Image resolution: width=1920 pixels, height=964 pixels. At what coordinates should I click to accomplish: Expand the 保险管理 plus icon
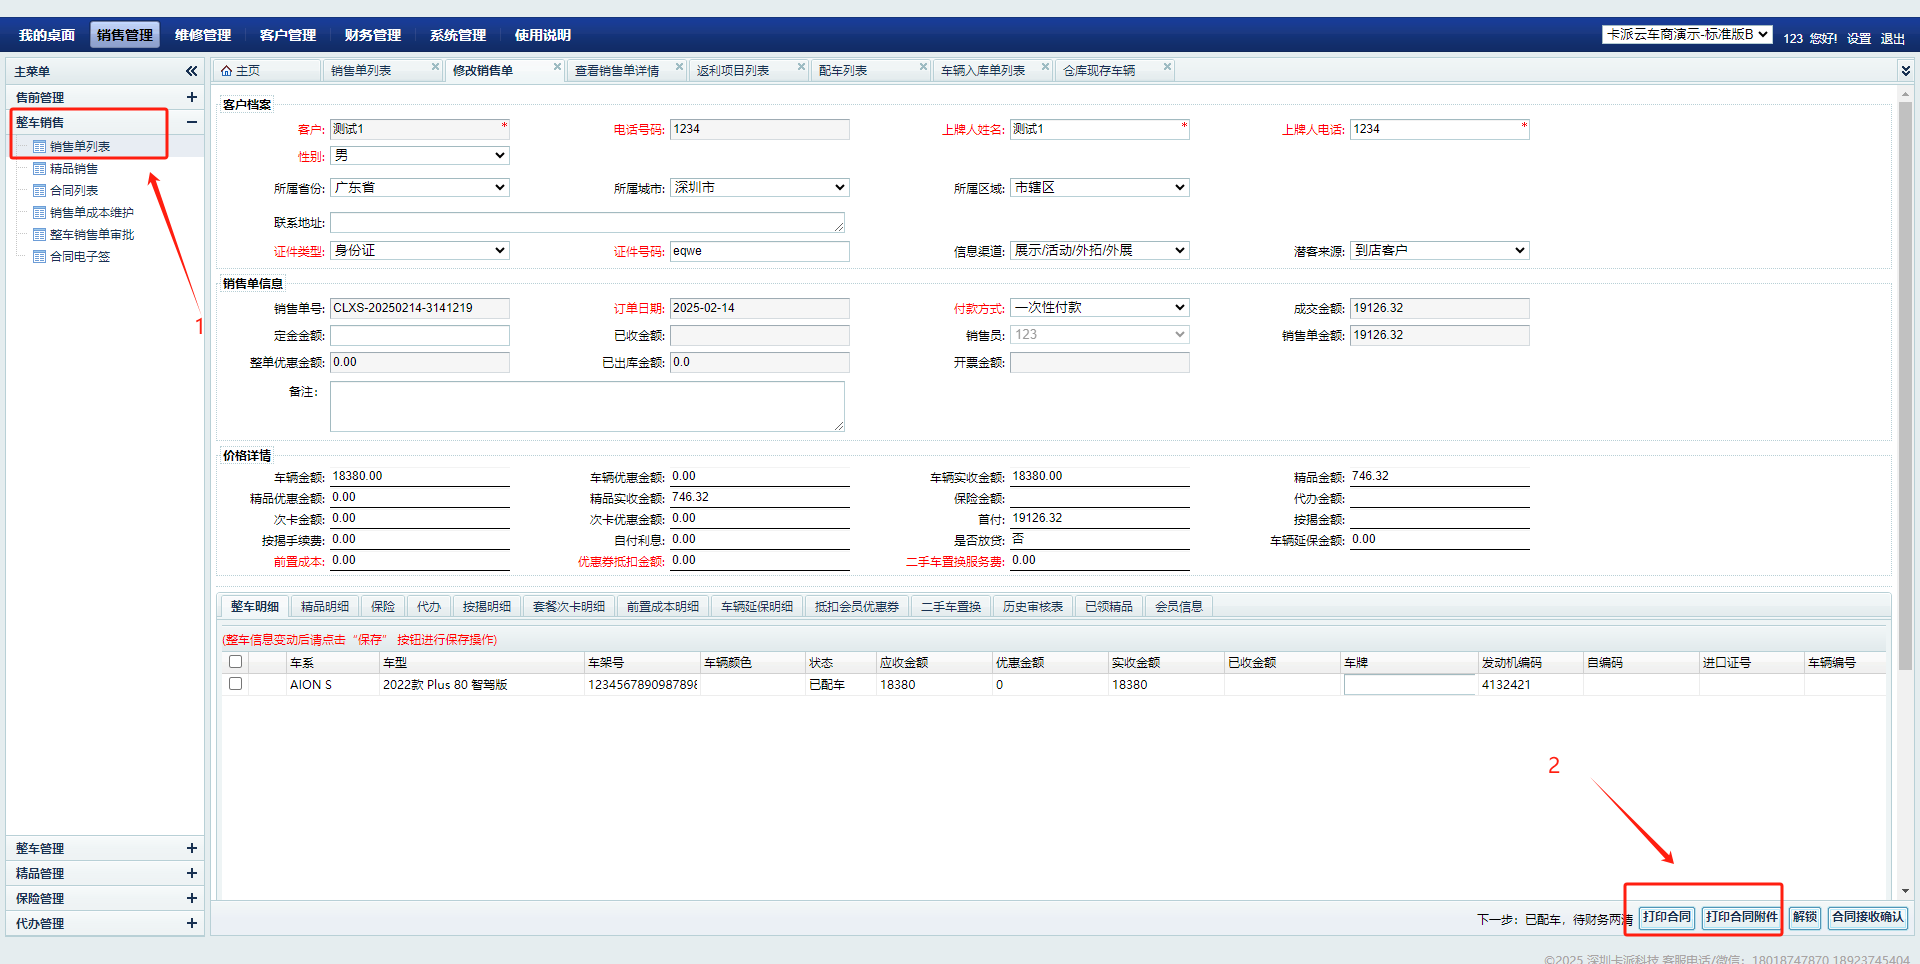(191, 898)
